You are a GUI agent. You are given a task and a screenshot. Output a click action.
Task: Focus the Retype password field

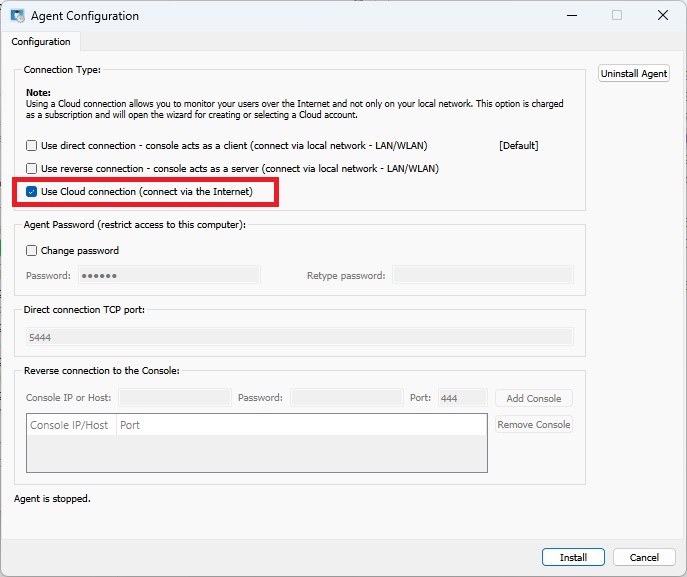click(x=482, y=275)
